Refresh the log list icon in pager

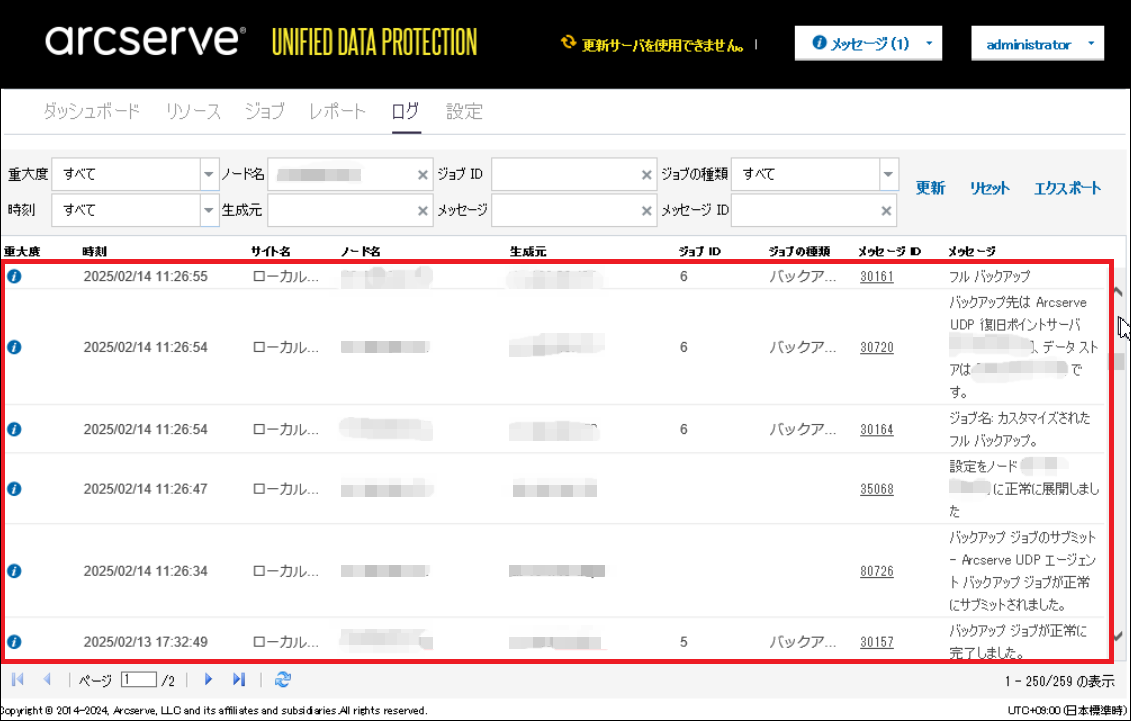283,679
